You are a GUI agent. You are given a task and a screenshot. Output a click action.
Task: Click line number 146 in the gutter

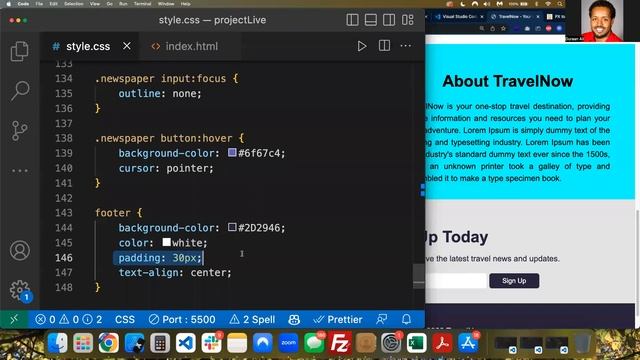click(64, 258)
